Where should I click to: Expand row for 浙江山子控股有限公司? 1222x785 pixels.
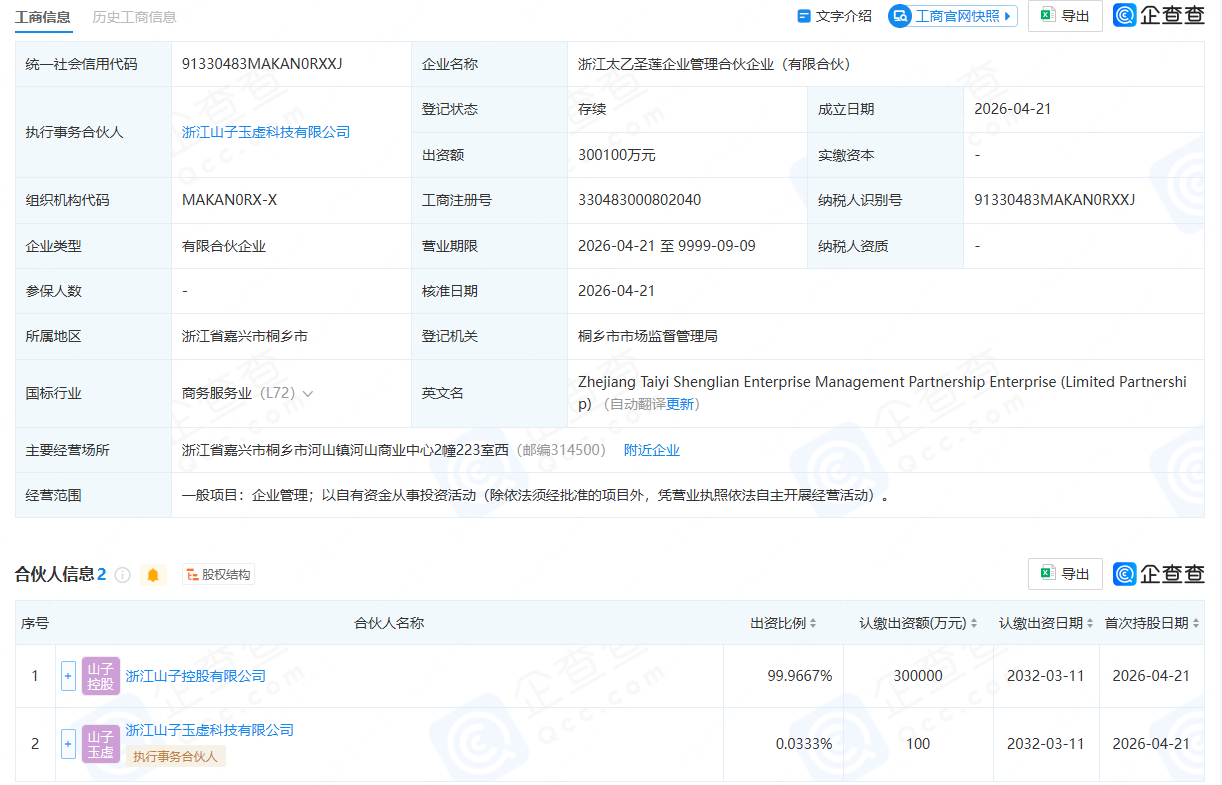click(x=68, y=676)
